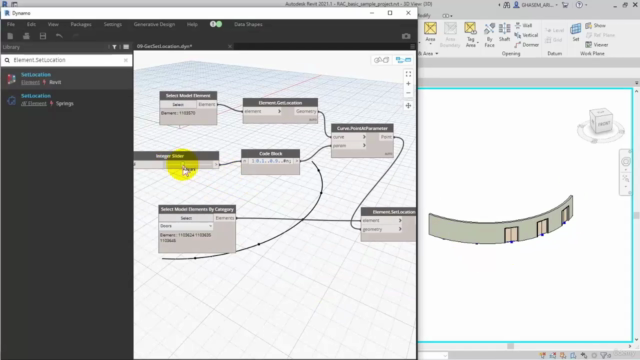Click the library filter funnel icon

(114, 47)
